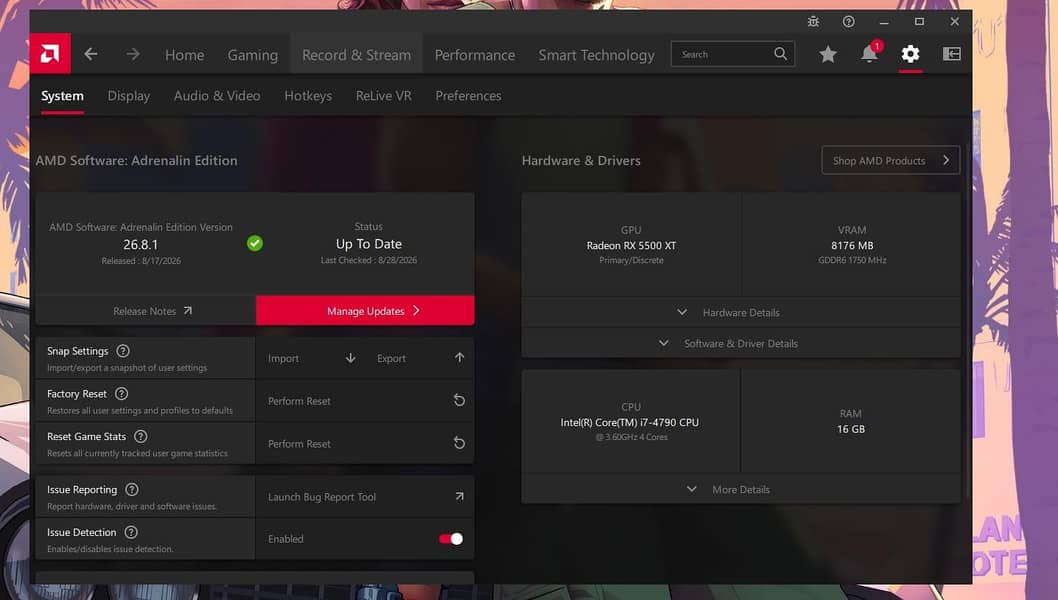Click Perform Reset for Game Stats

click(365, 443)
